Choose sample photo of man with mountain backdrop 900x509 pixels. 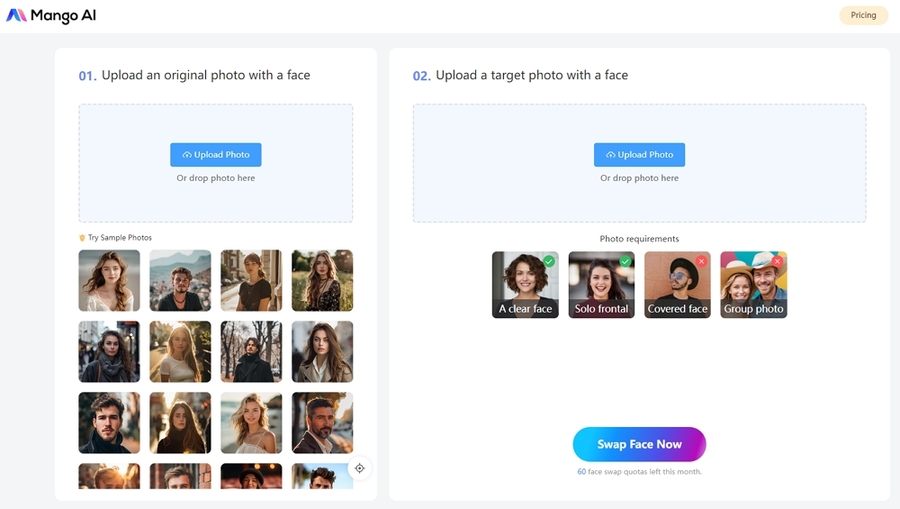coord(180,280)
